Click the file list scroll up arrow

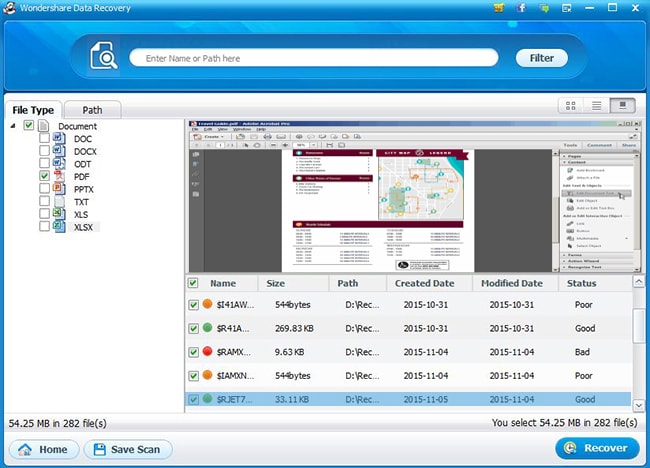[639, 282]
